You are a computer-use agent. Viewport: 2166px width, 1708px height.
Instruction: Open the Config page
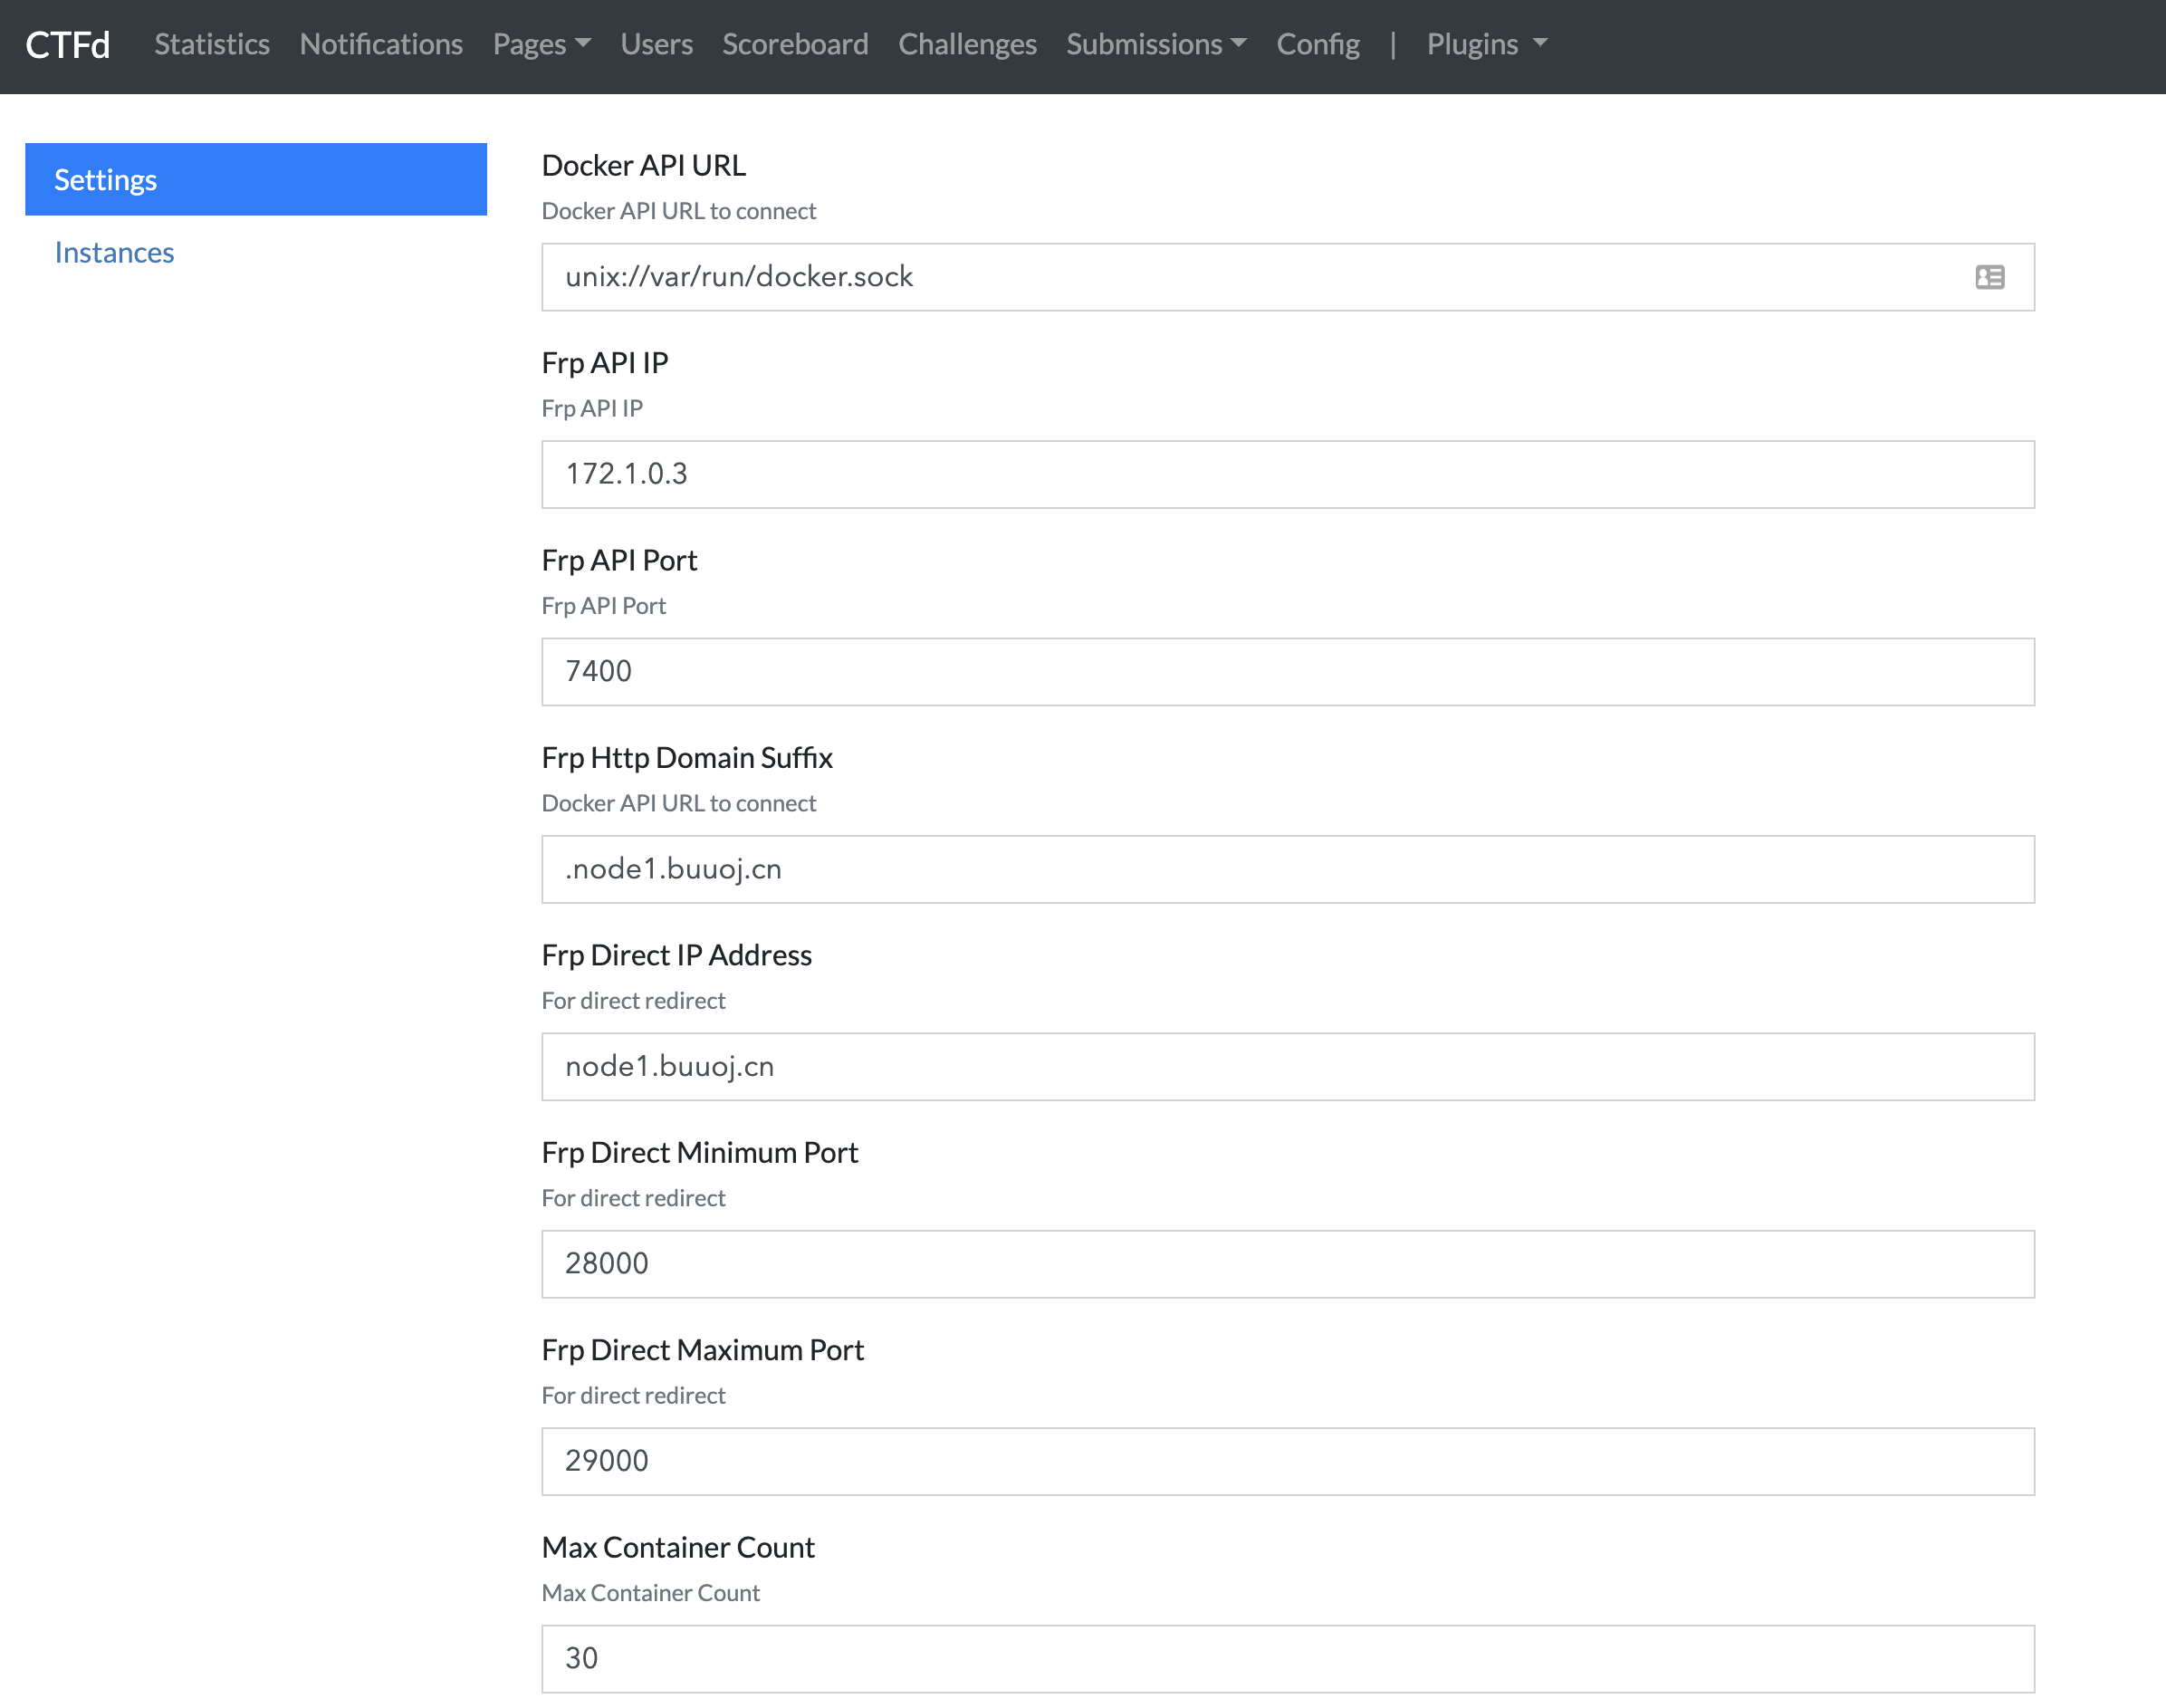(1317, 45)
